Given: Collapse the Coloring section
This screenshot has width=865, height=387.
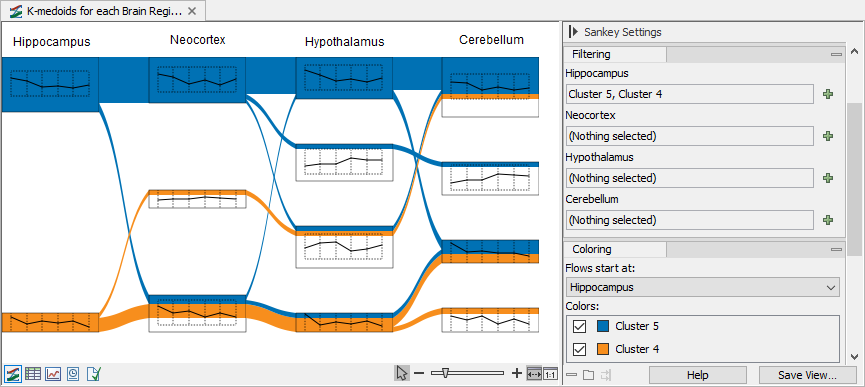Looking at the screenshot, I should 836,250.
